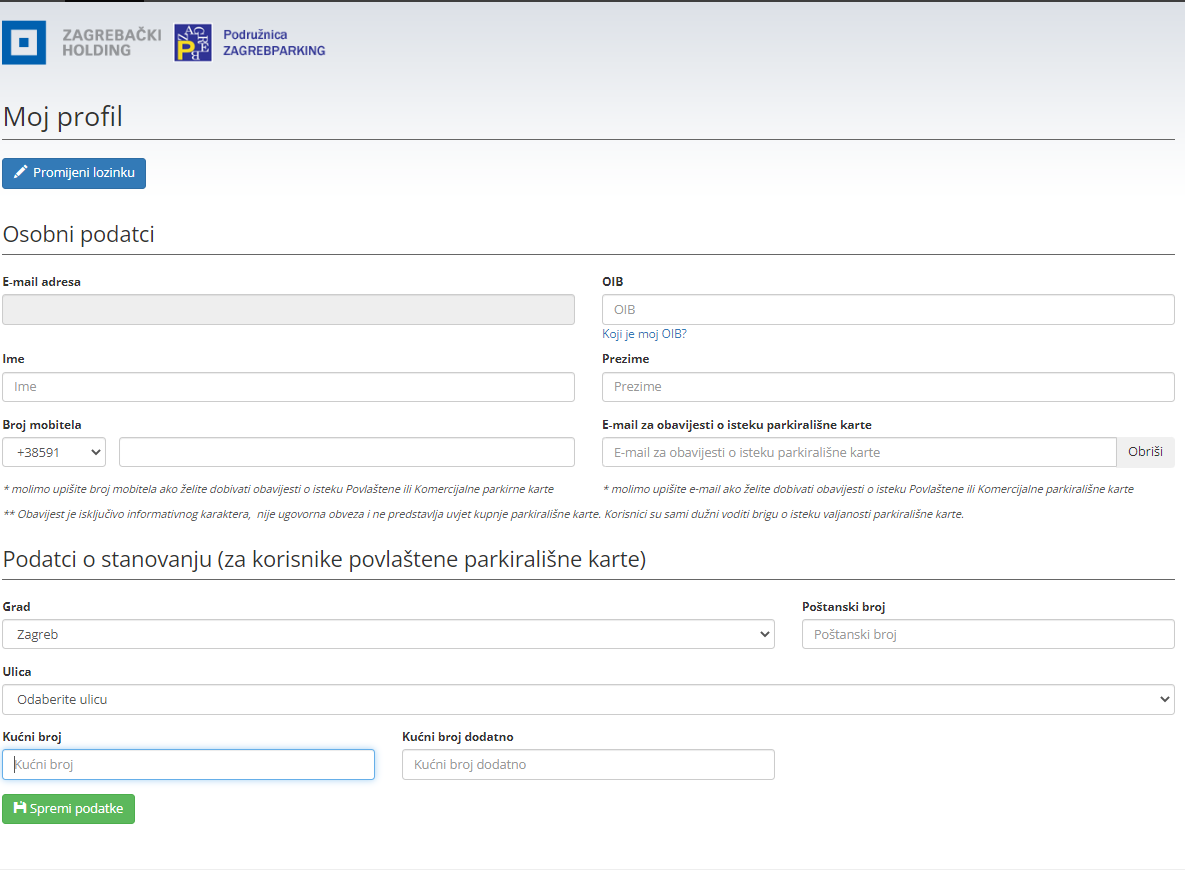Focus the Kućni broj dodatno field

[x=588, y=765]
